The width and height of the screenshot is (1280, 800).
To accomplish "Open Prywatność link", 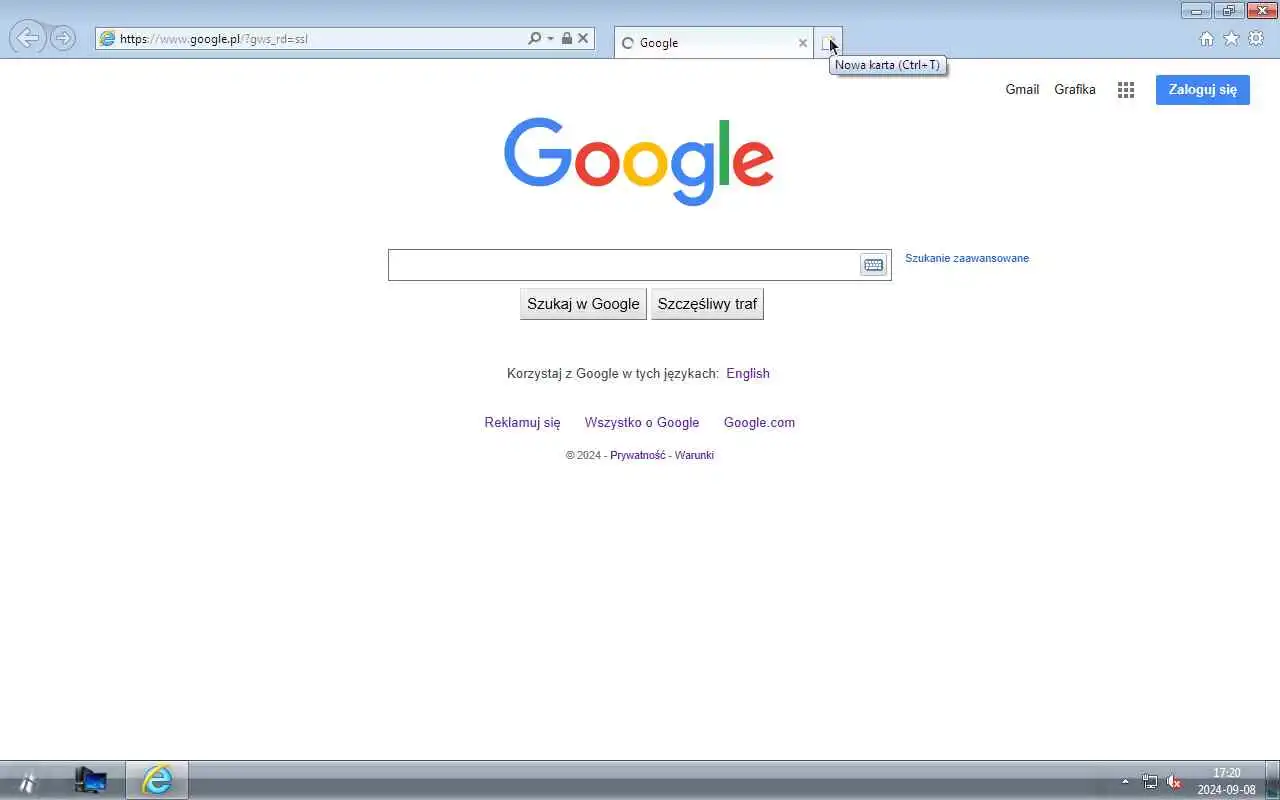I will coord(637,455).
